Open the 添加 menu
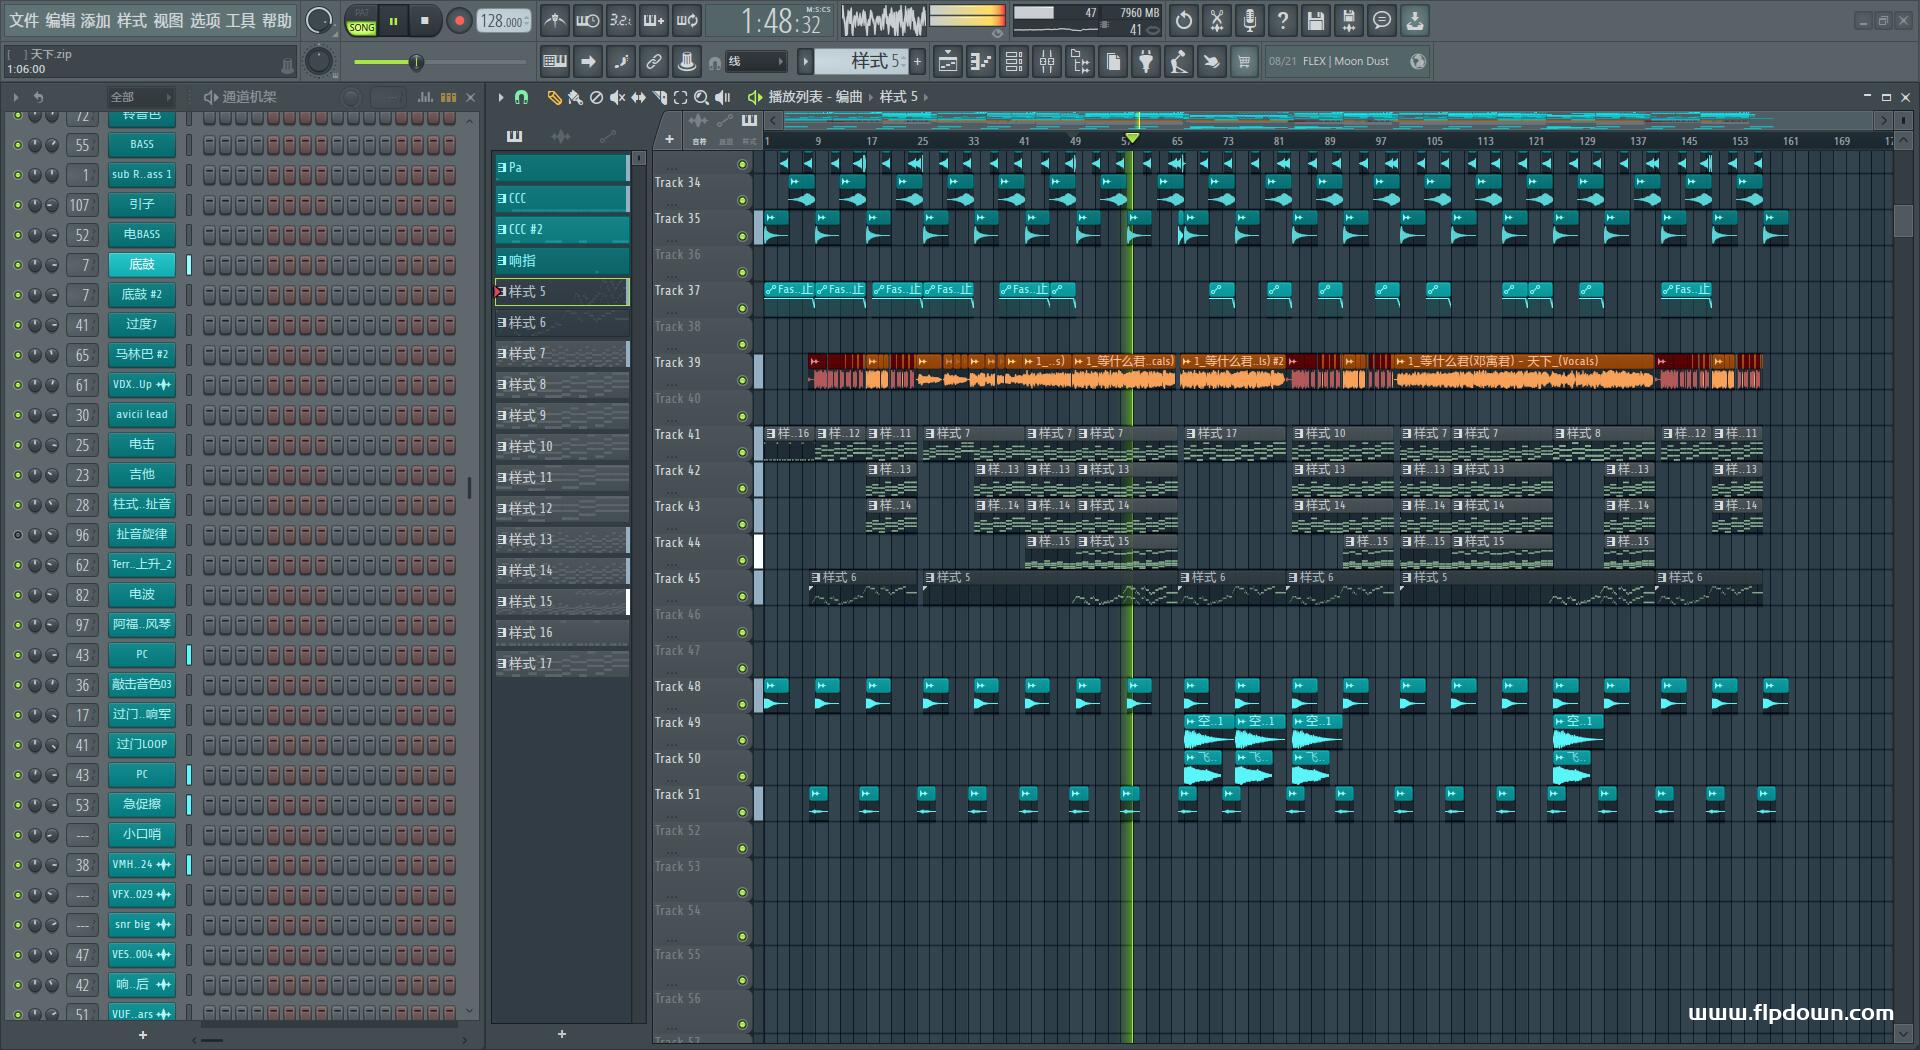This screenshot has width=1920, height=1050. [x=96, y=20]
